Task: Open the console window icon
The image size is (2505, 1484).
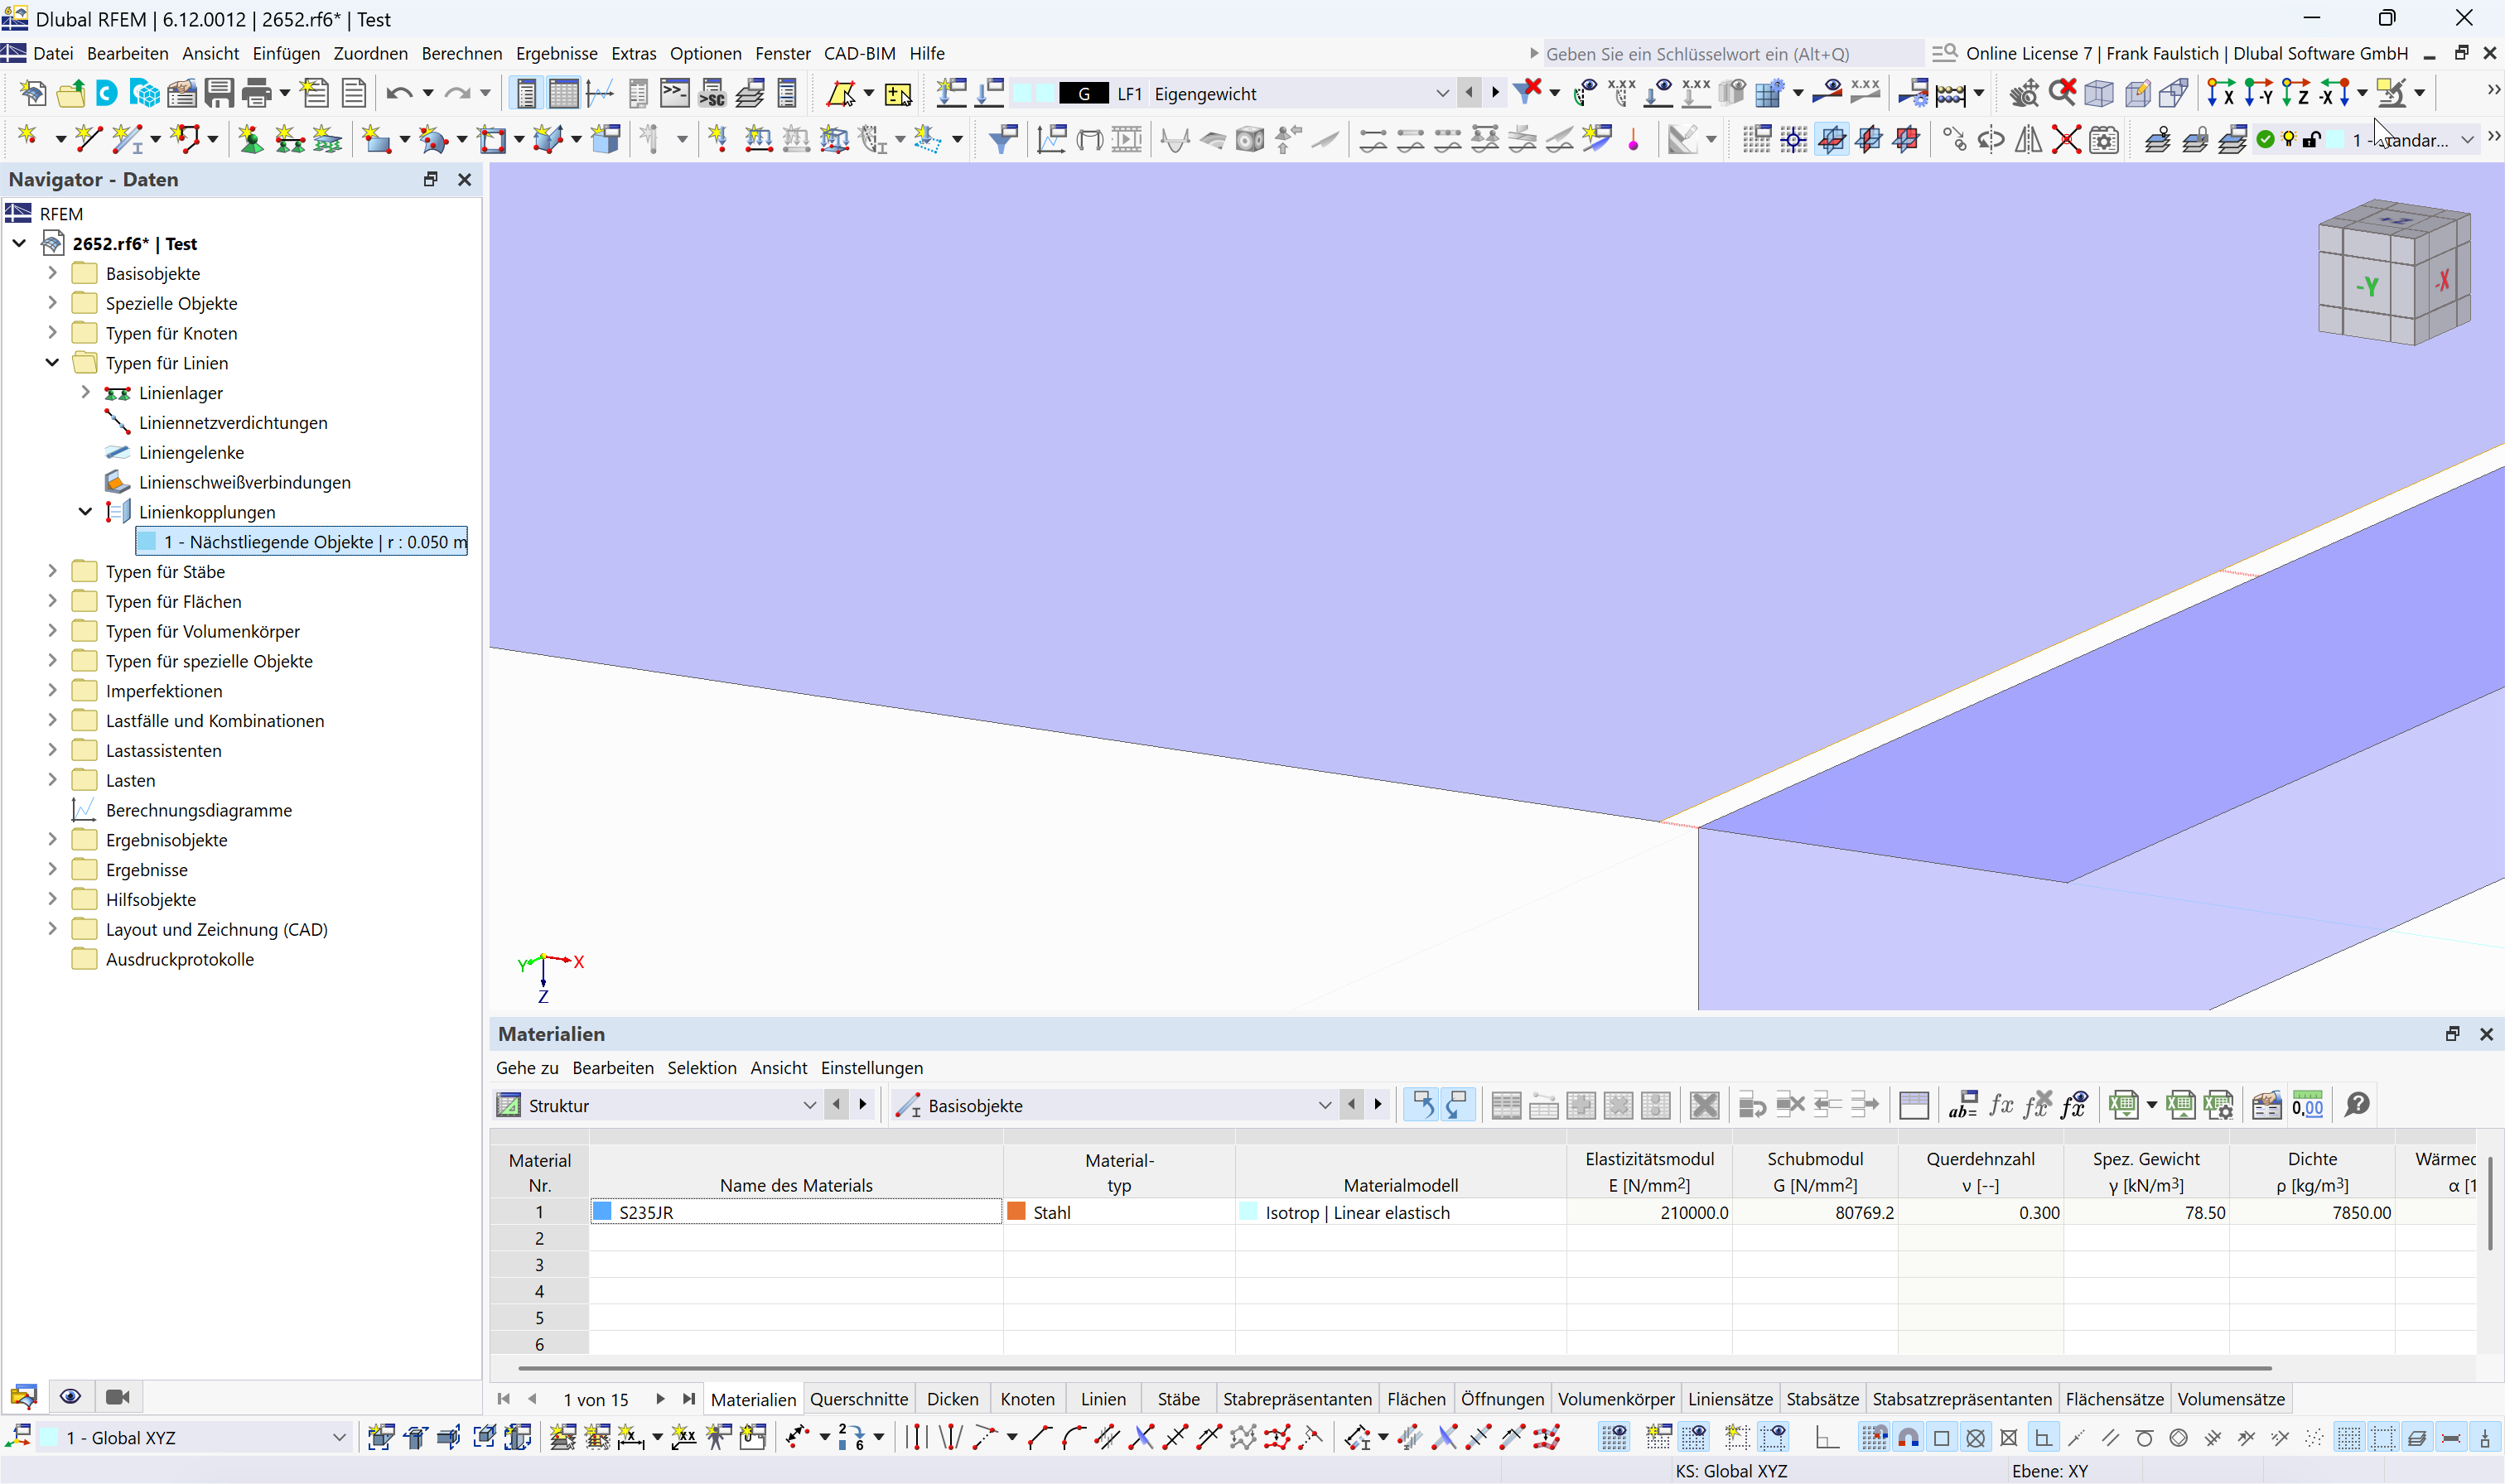Action: point(675,94)
